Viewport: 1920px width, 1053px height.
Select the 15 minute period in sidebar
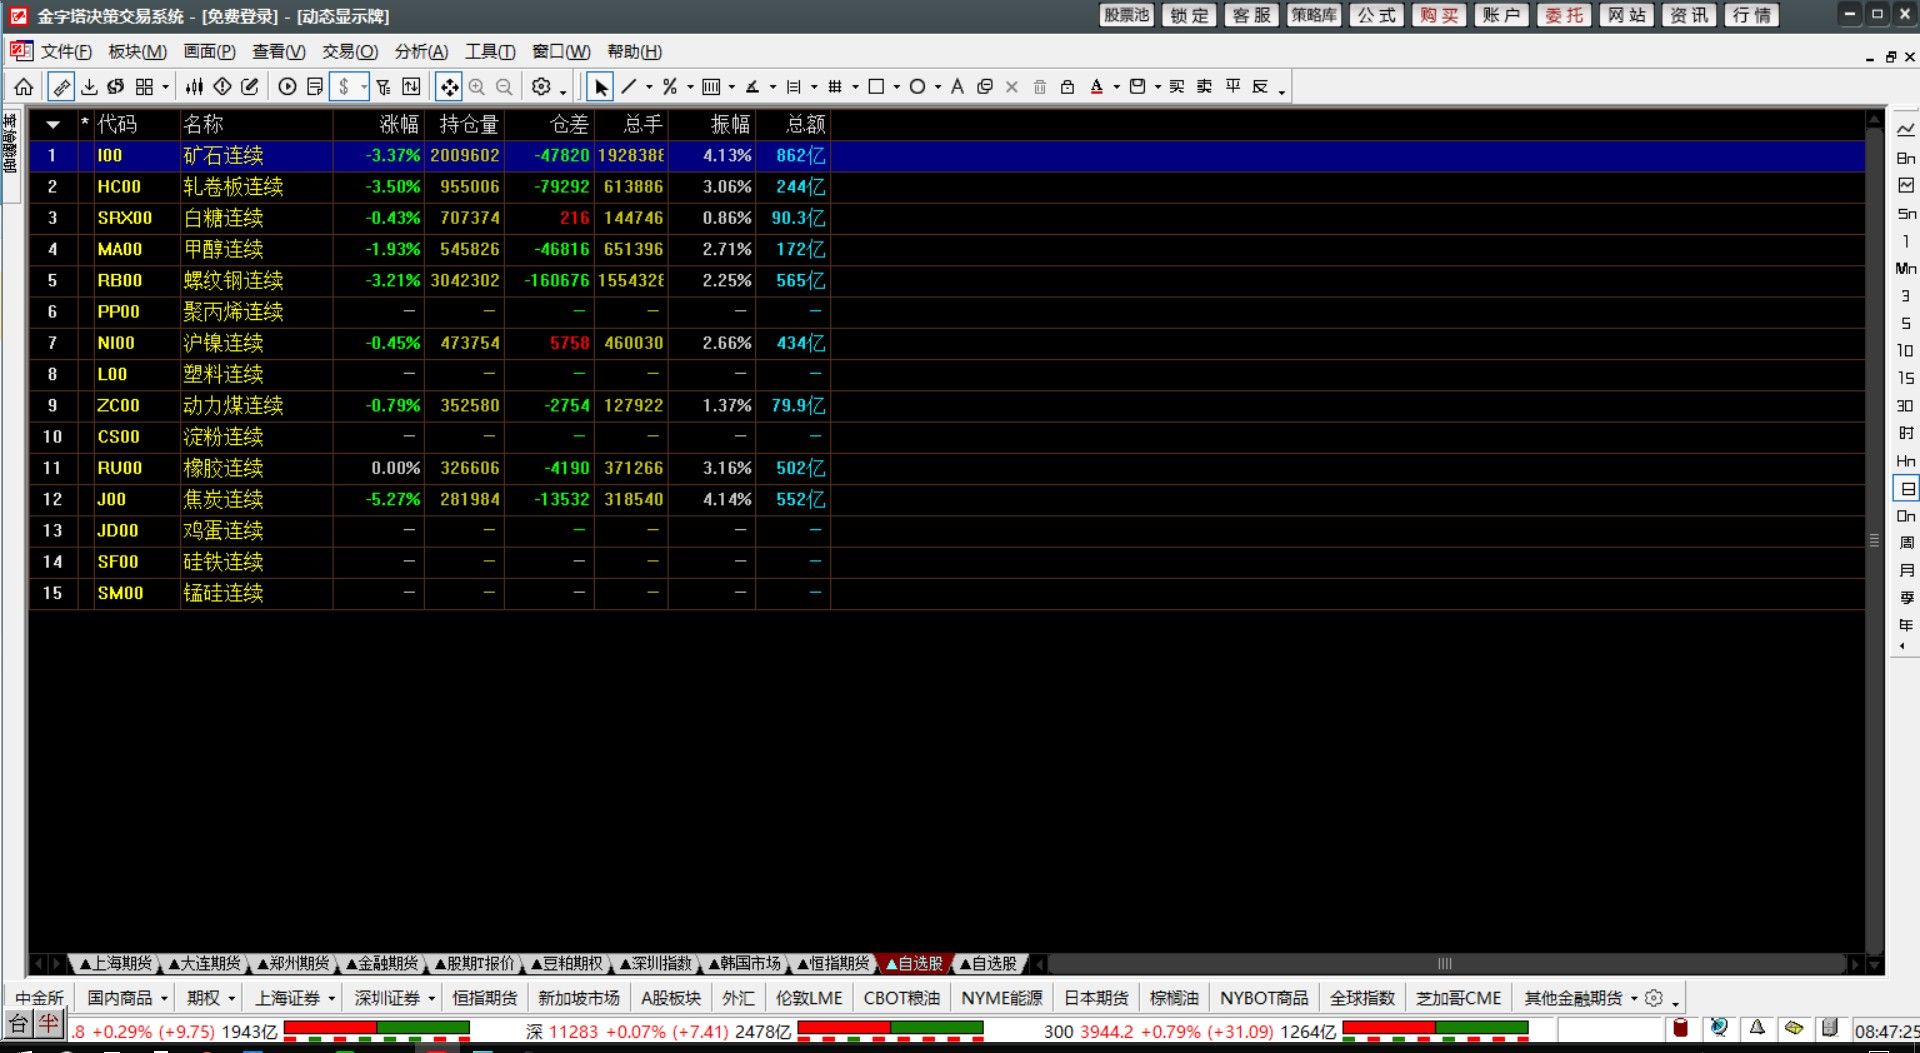1906,378
